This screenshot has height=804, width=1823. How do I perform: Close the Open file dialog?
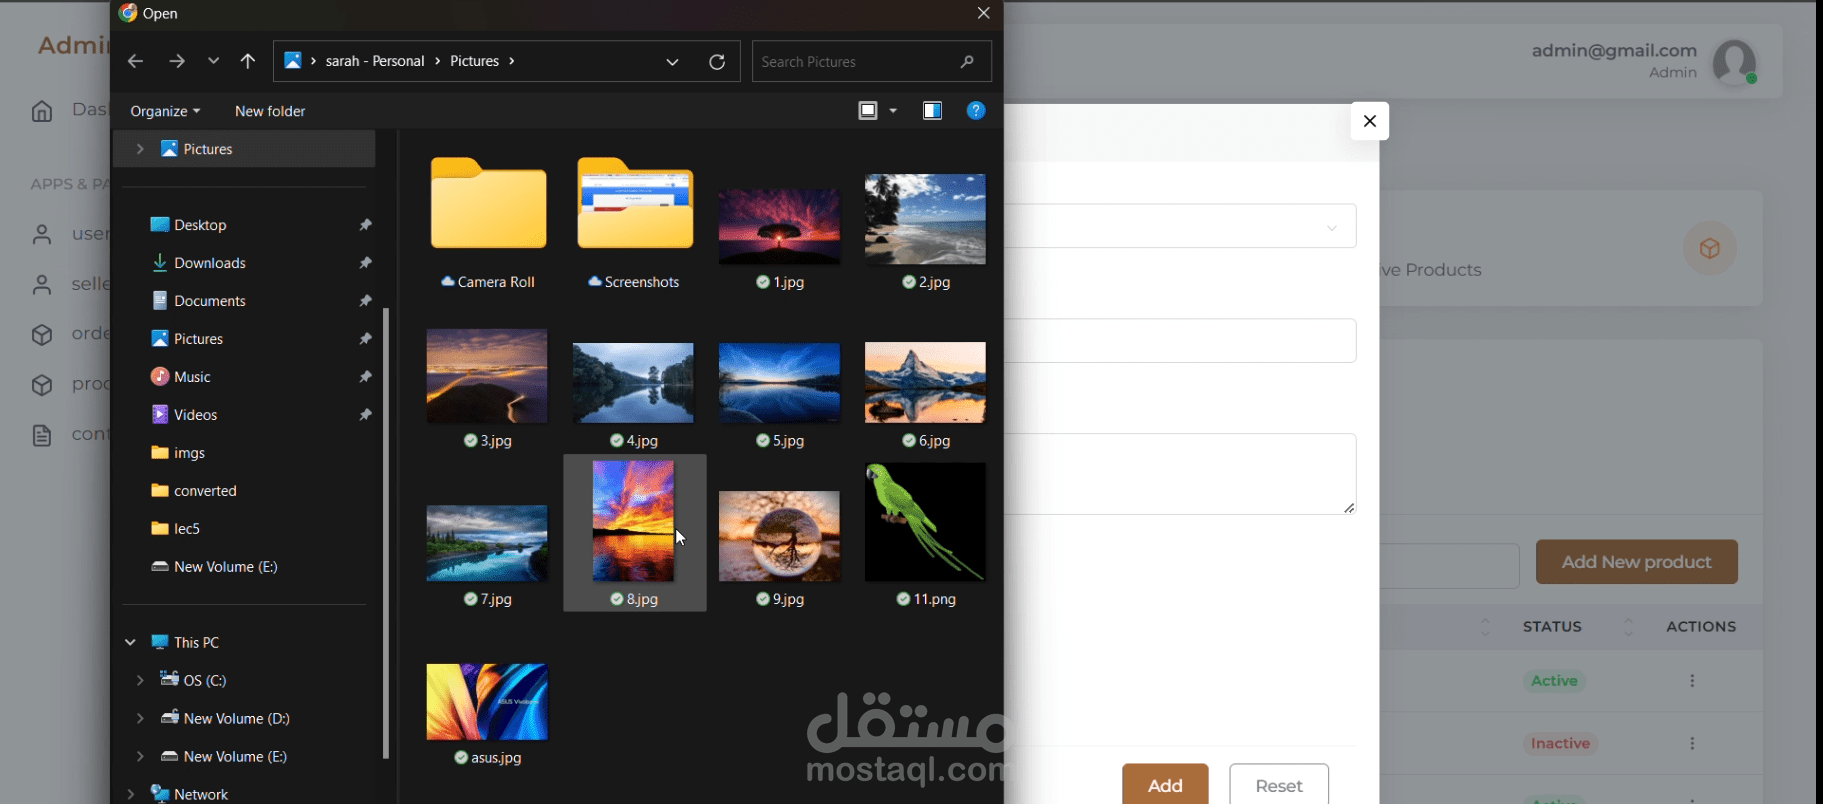(984, 13)
